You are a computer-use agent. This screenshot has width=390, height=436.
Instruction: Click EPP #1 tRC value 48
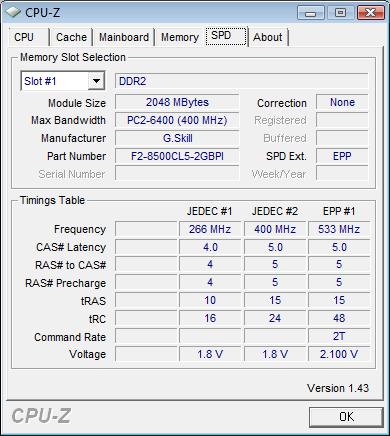[x=339, y=318]
